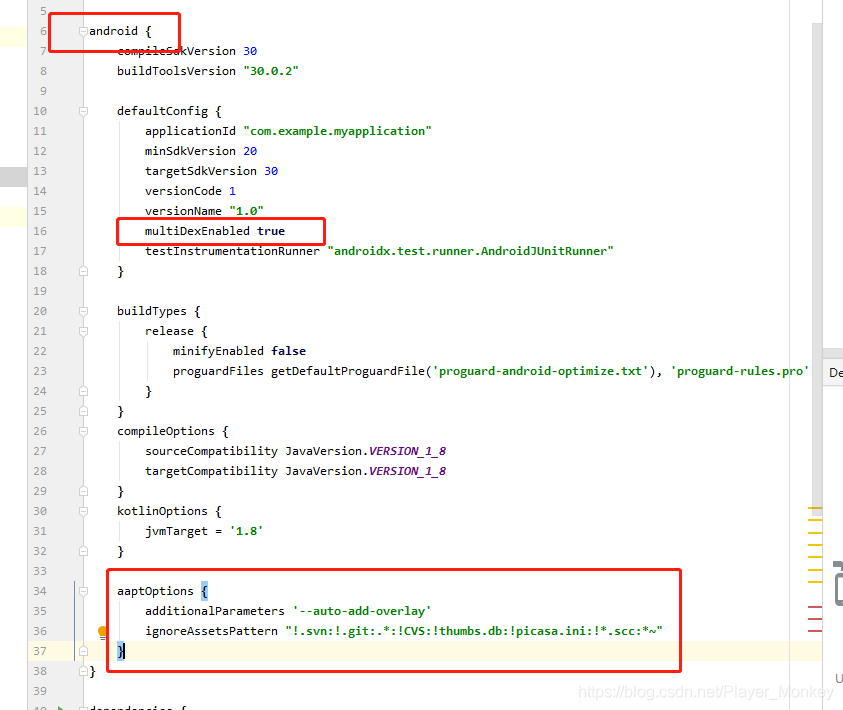843x710 pixels.
Task: Click line number 34 in the gutter
Action: (x=40, y=591)
